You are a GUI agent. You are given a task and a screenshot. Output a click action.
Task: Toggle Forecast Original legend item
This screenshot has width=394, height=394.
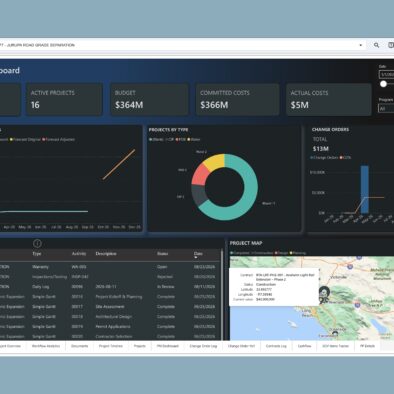pos(25,140)
